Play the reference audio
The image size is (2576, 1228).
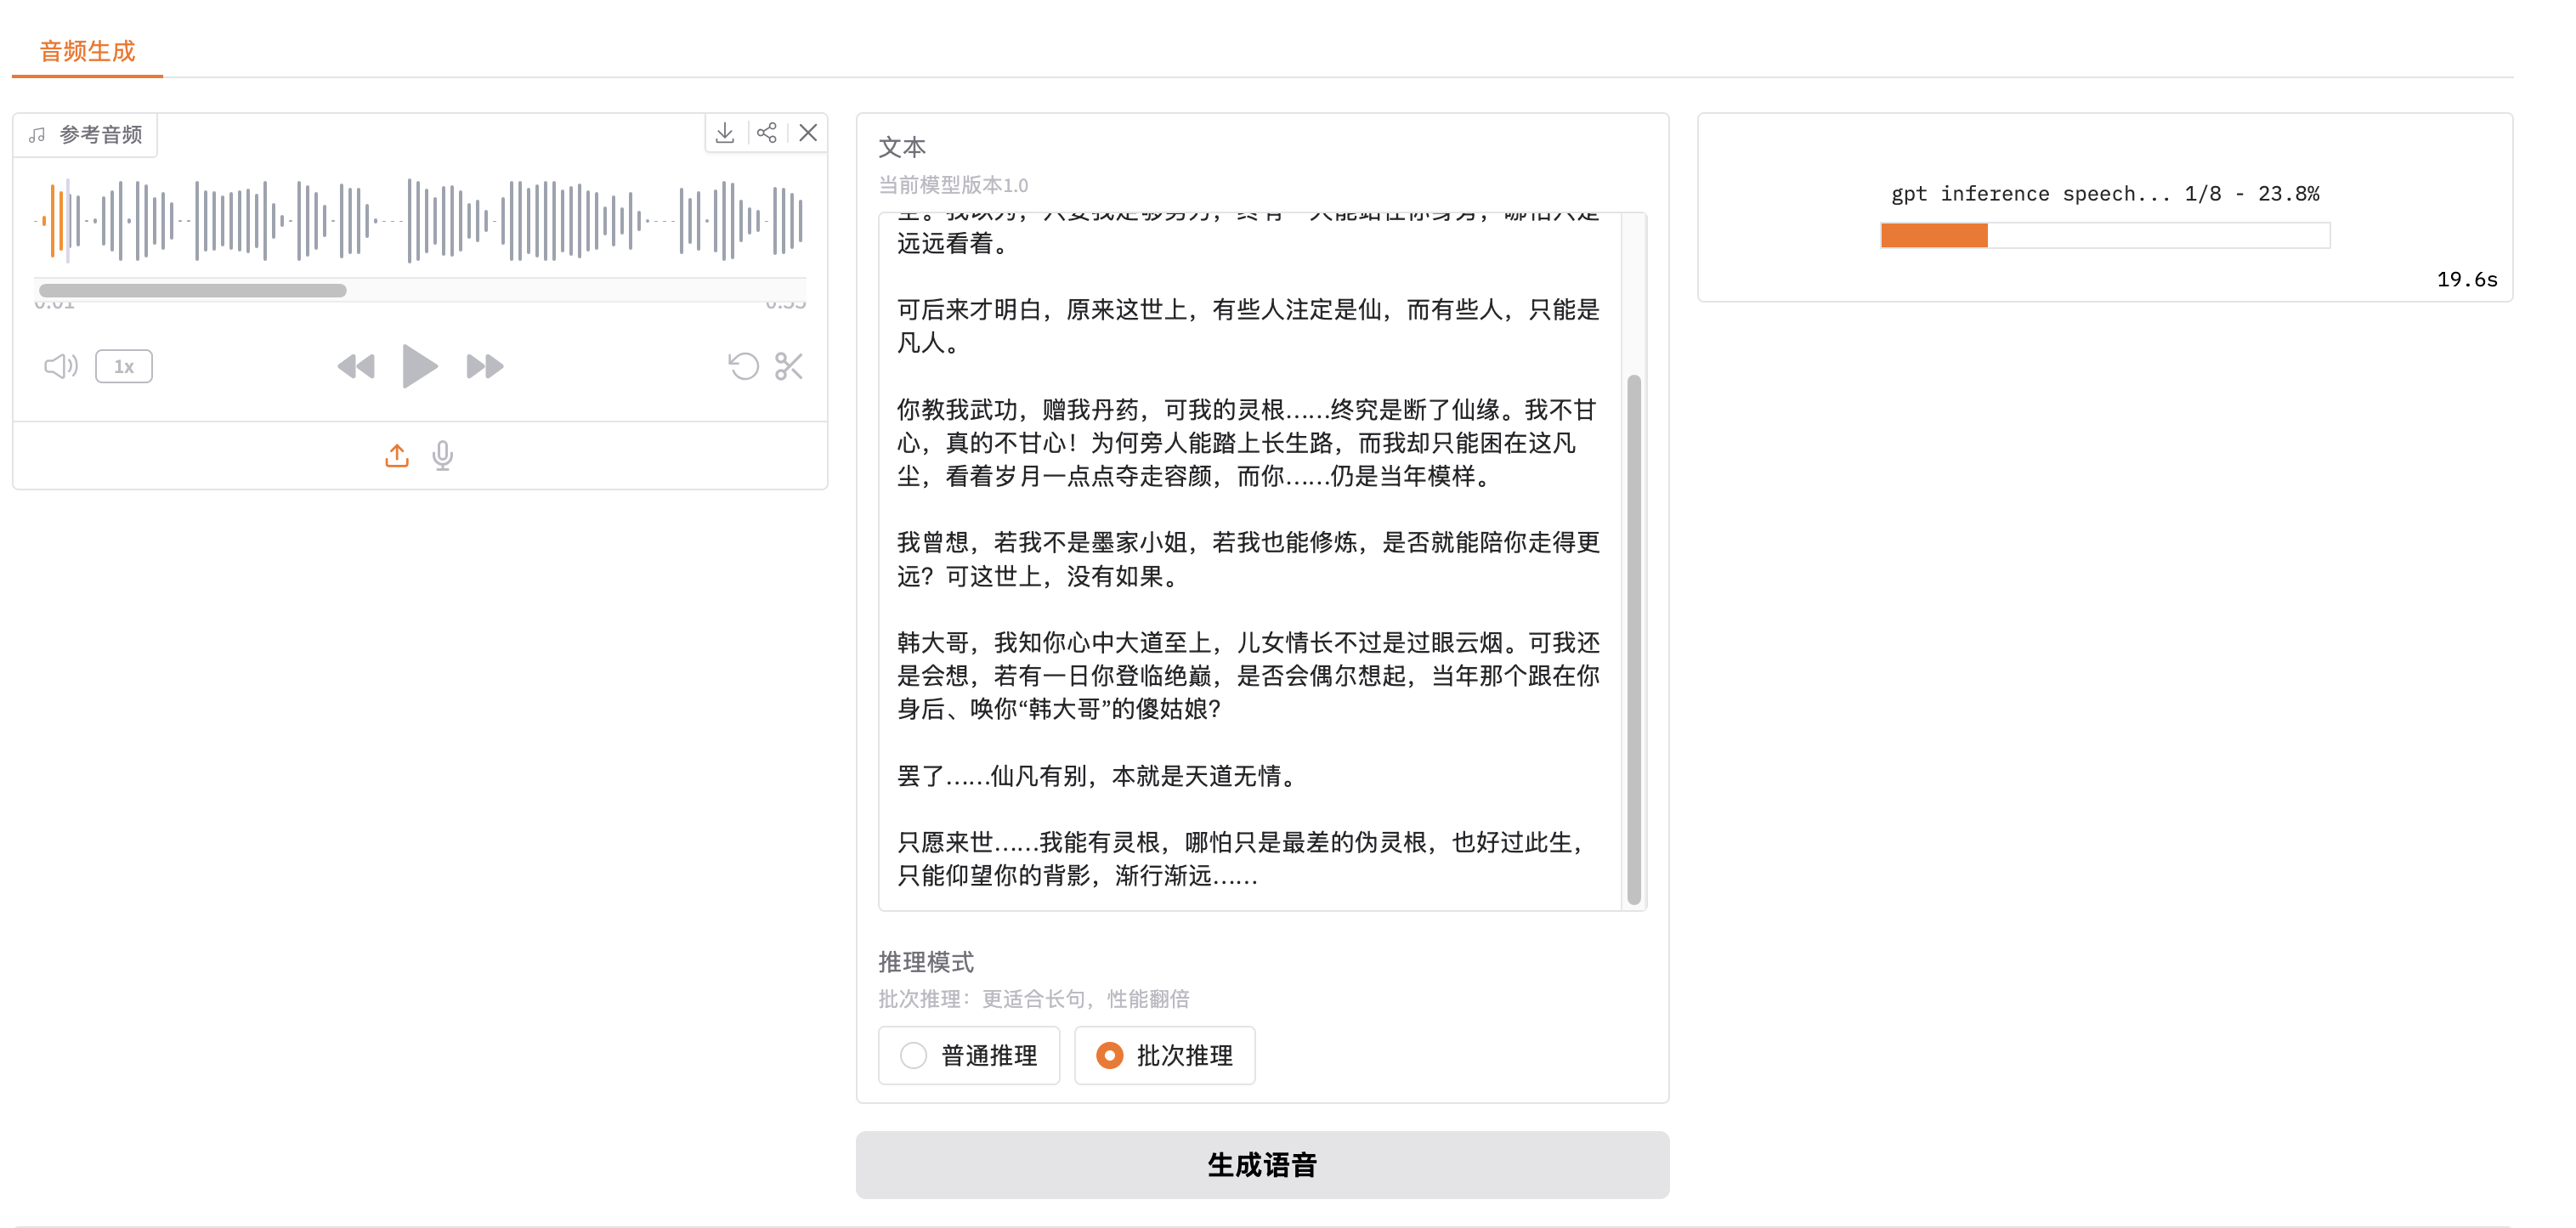click(x=419, y=366)
